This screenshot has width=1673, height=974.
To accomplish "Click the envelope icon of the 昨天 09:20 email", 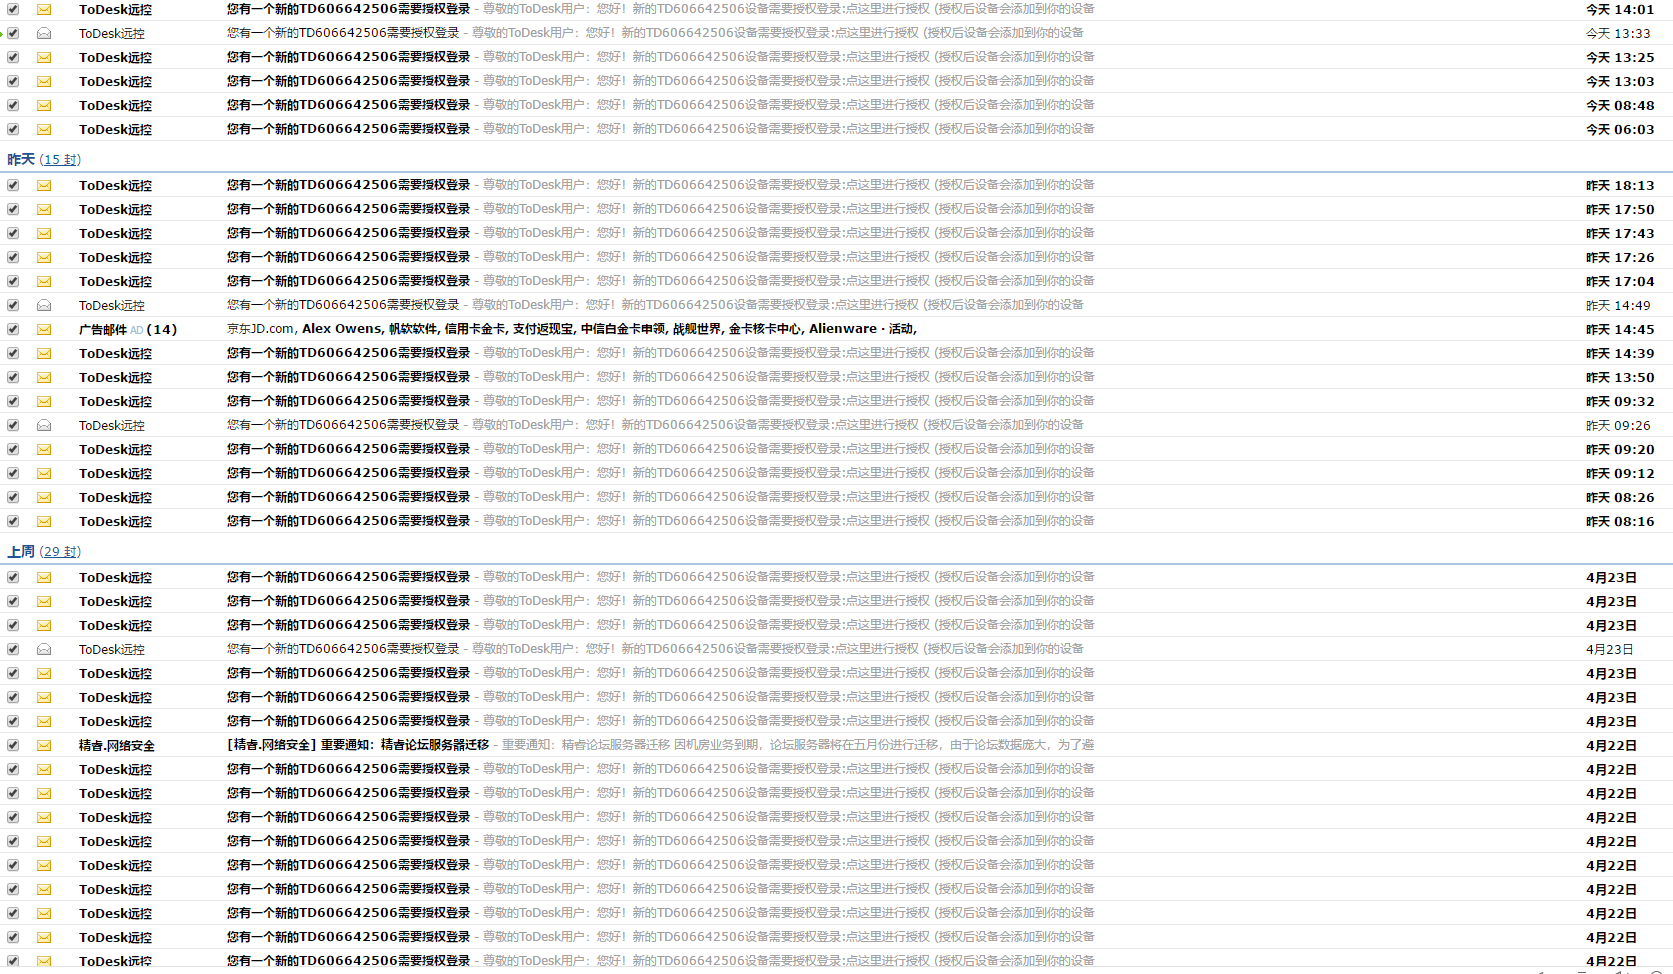I will point(44,449).
